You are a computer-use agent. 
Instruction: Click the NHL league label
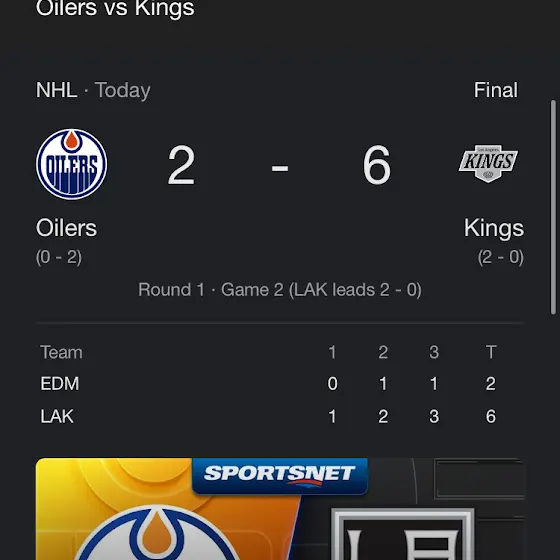(56, 90)
